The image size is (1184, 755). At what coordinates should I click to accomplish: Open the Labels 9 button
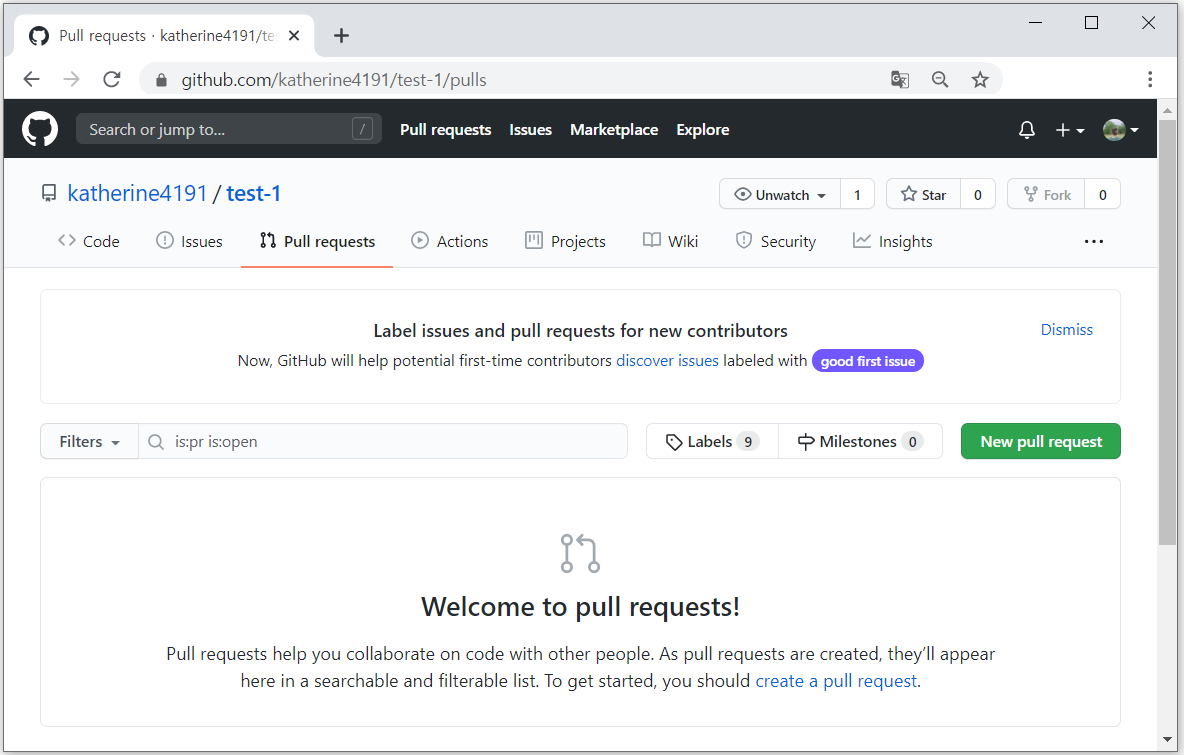712,442
